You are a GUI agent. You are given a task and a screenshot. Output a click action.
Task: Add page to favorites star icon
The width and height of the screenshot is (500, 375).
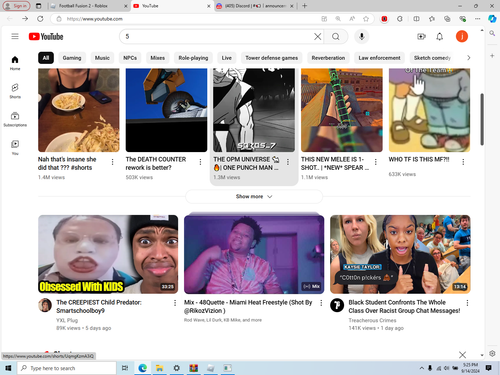366,19
